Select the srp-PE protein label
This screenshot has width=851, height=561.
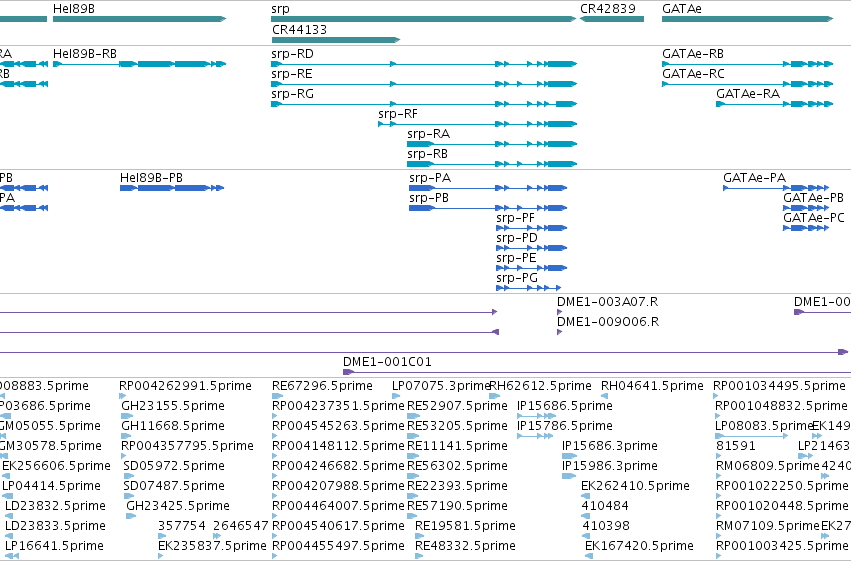point(516,258)
